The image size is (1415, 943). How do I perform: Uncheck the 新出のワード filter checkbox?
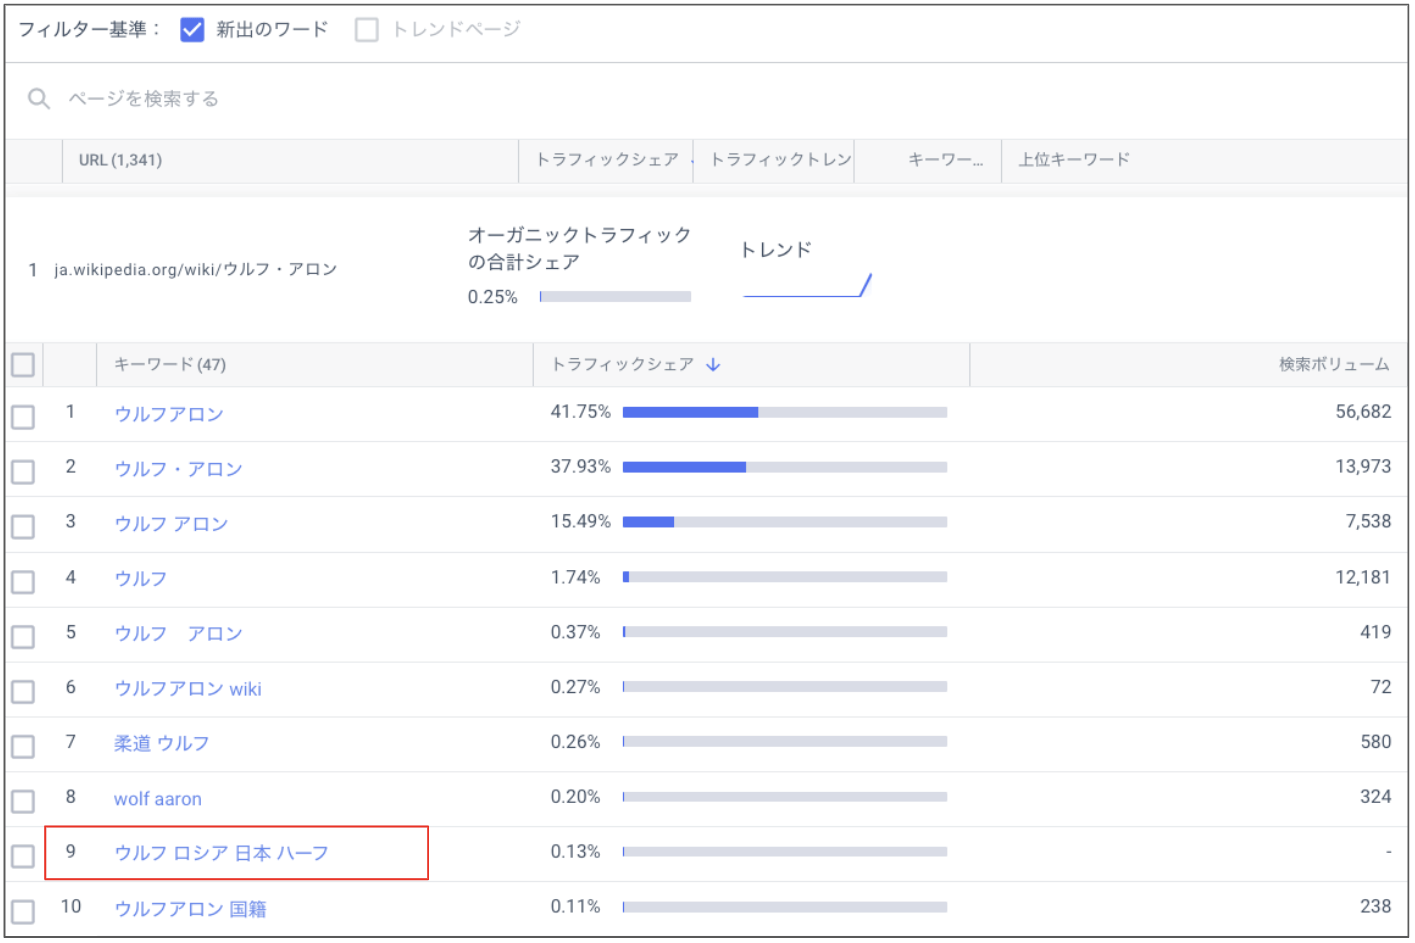click(x=192, y=30)
